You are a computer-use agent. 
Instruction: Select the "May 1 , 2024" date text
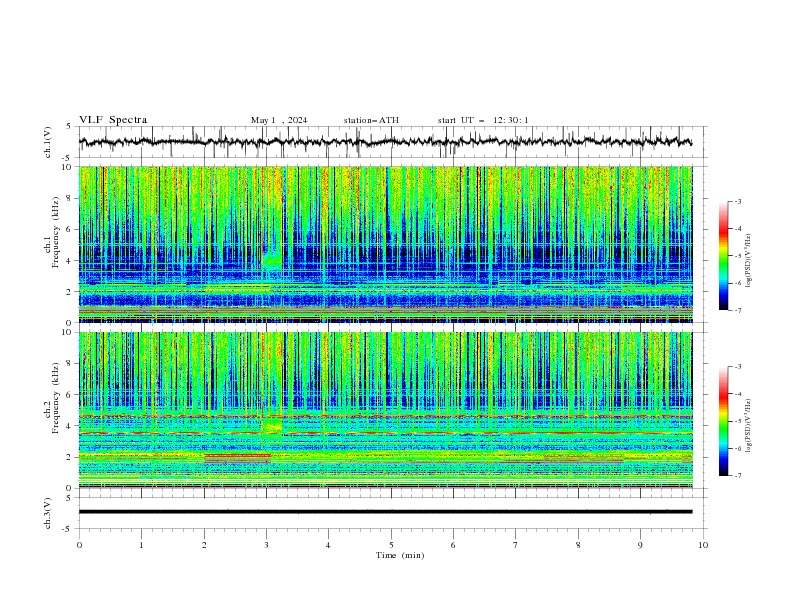(279, 120)
